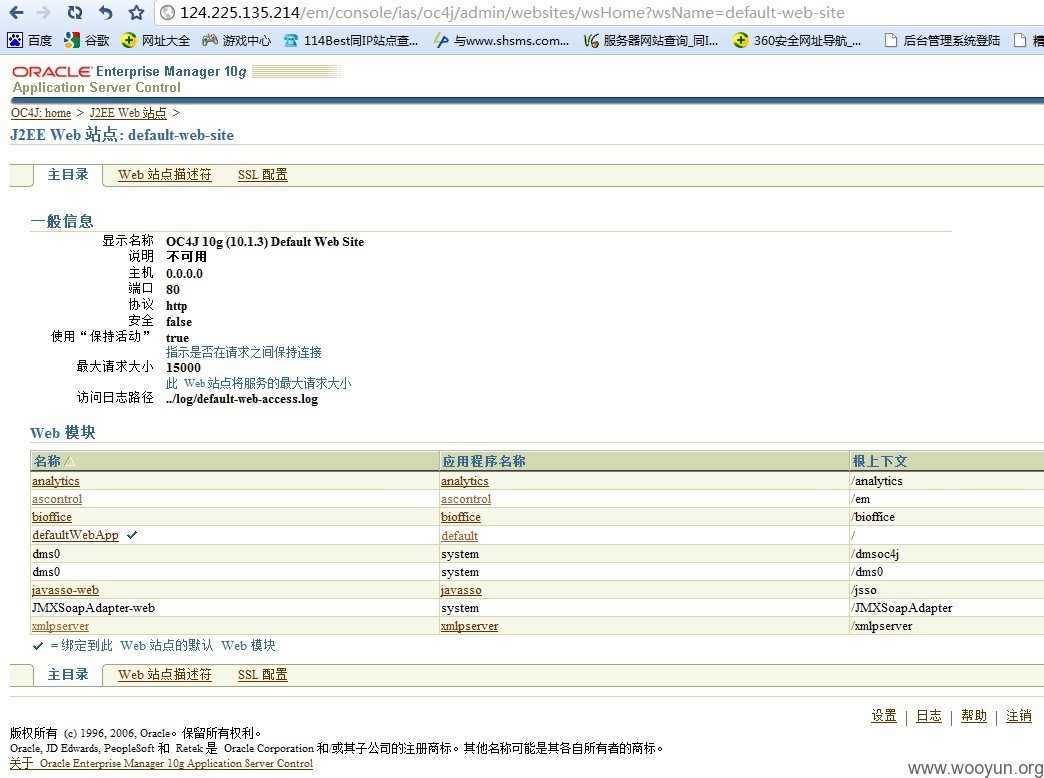Reload the page with the refresh icon
This screenshot has height=778, width=1044.
pos(75,12)
